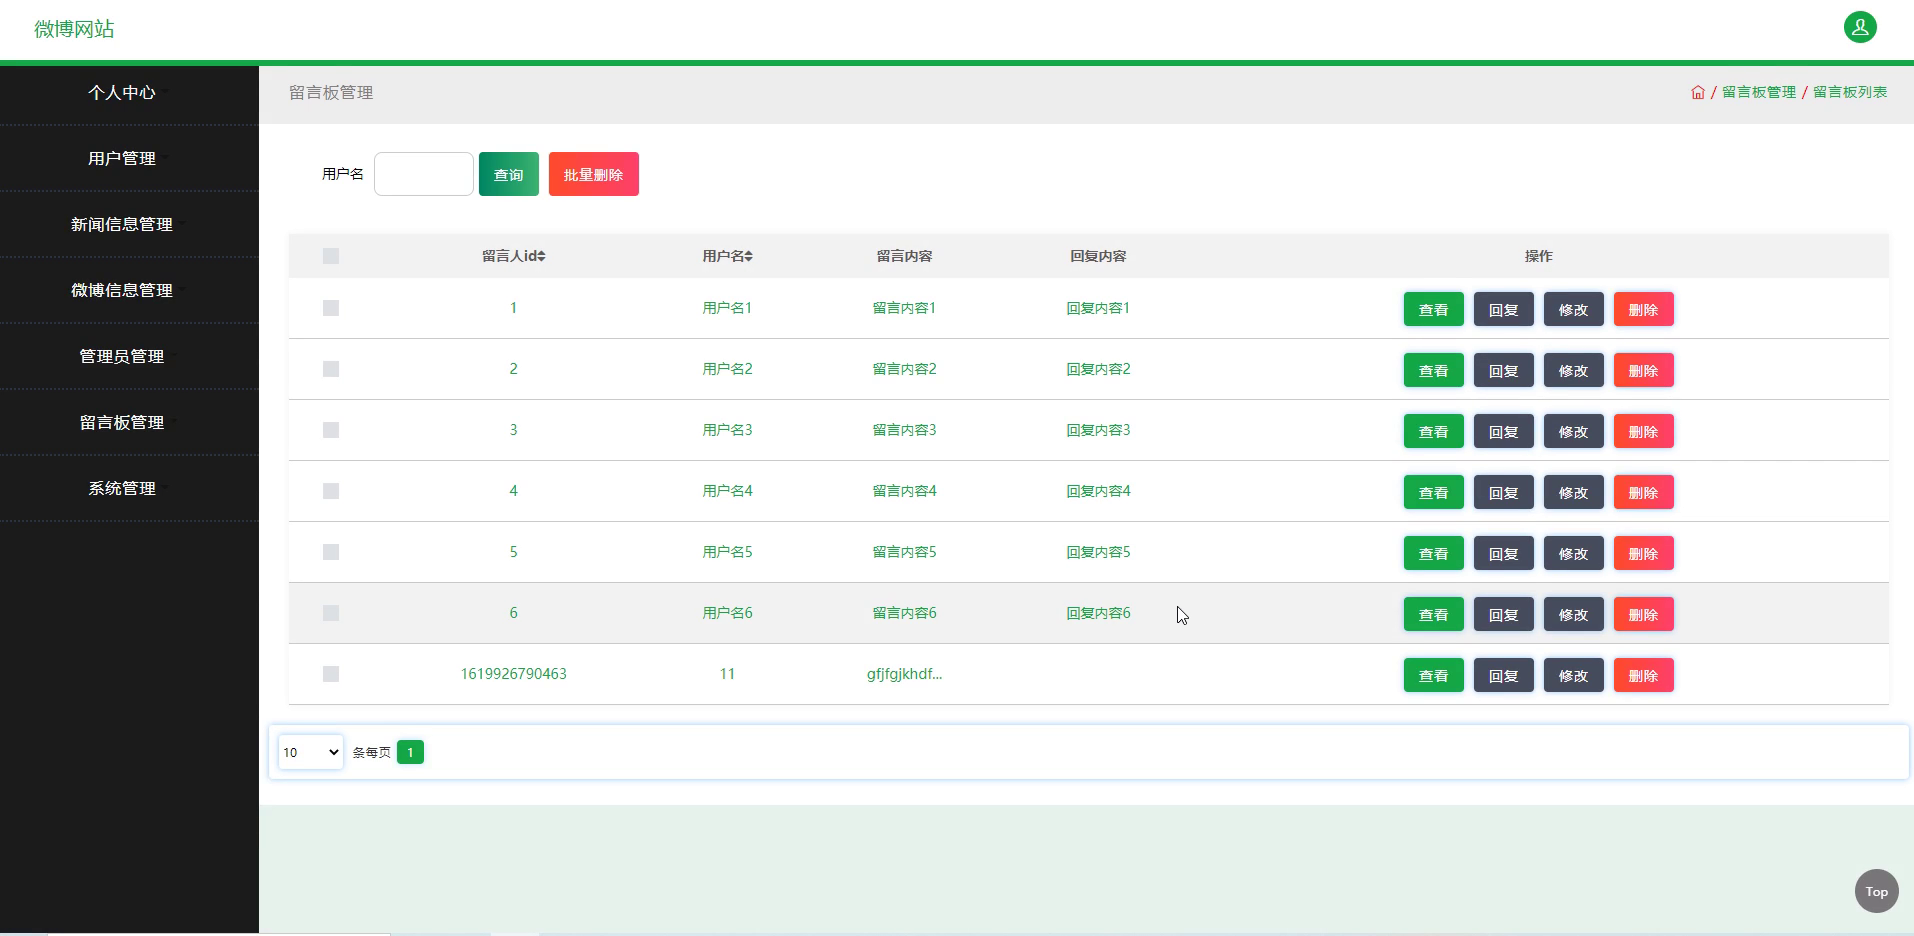Click 修改 for 用户名1 row

pyautogui.click(x=1574, y=309)
